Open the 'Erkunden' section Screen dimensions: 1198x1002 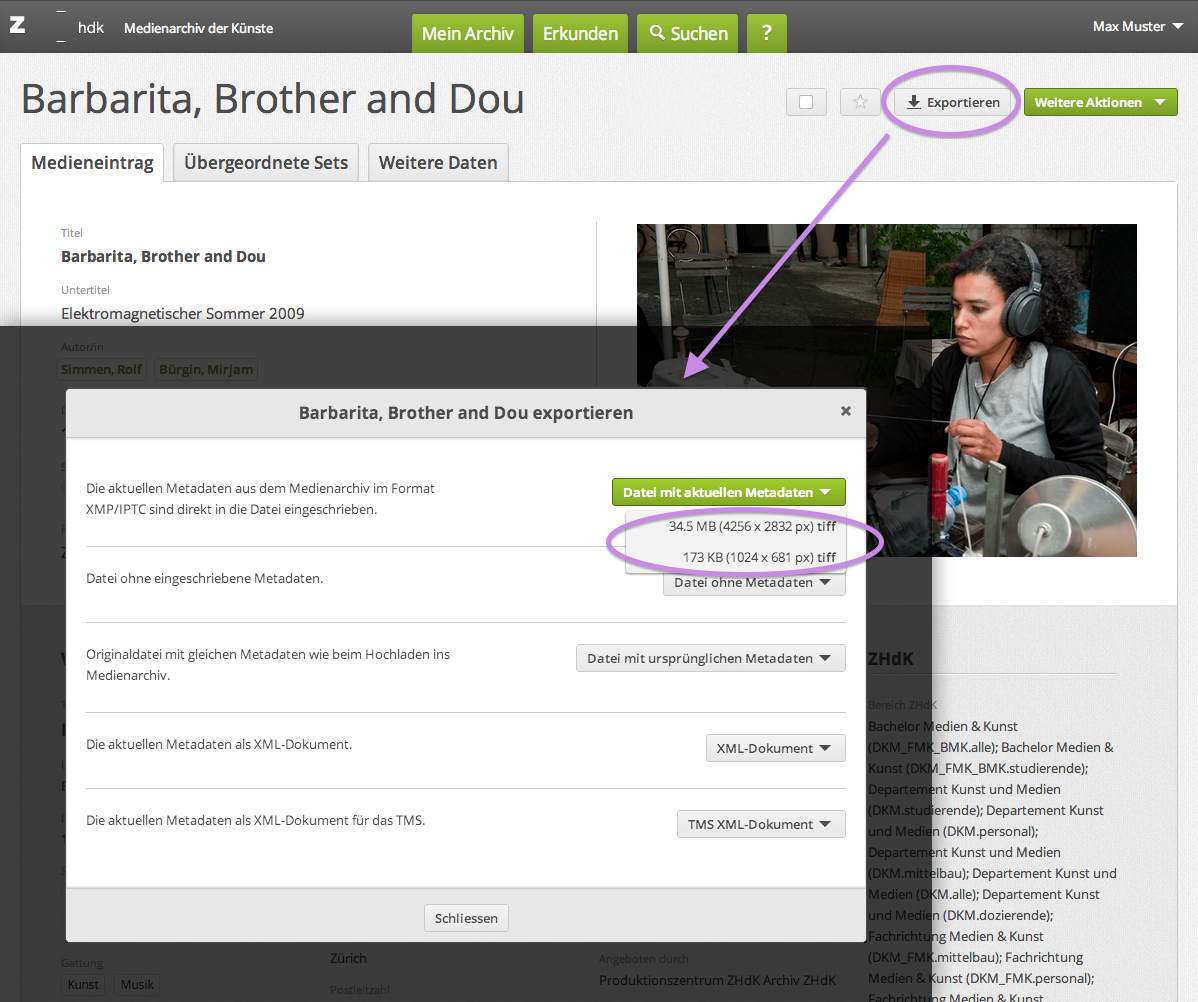pyautogui.click(x=580, y=33)
